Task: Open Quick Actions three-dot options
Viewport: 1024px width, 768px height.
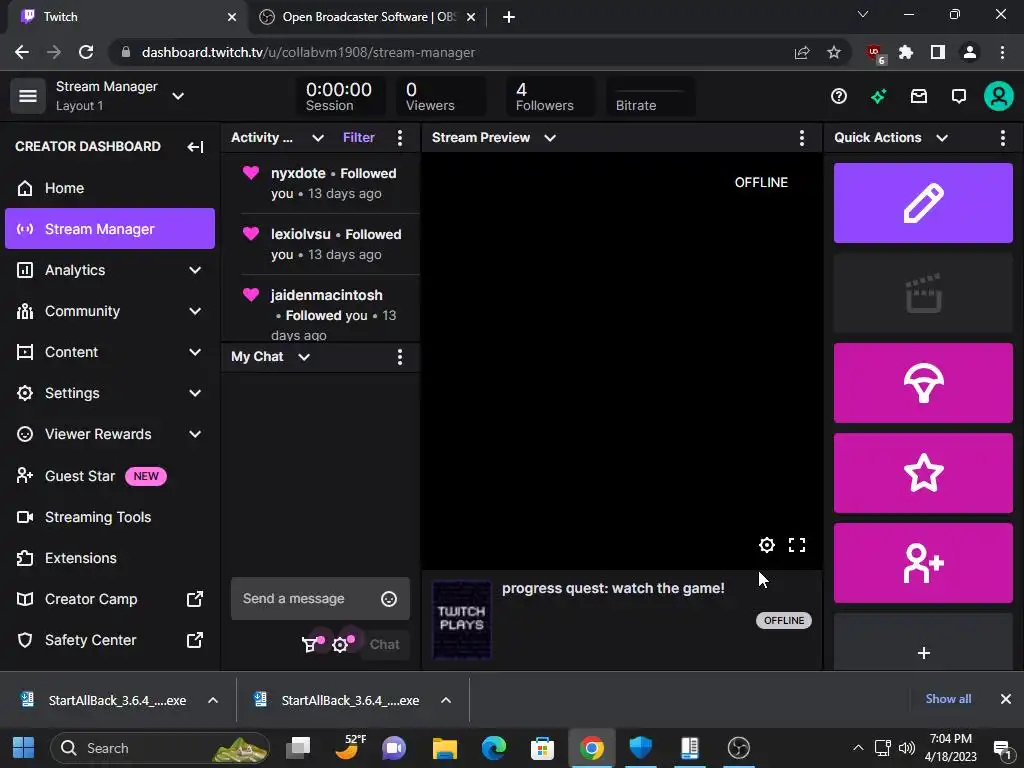Action: tap(1002, 138)
